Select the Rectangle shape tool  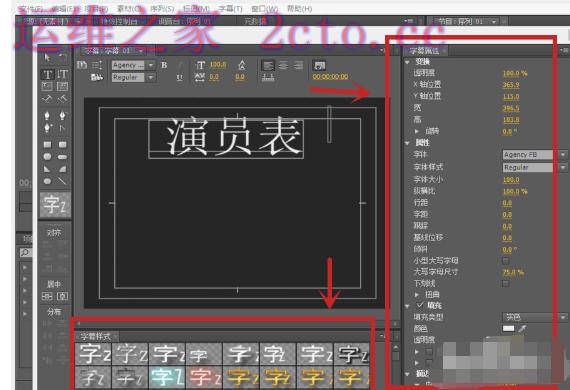47,145
